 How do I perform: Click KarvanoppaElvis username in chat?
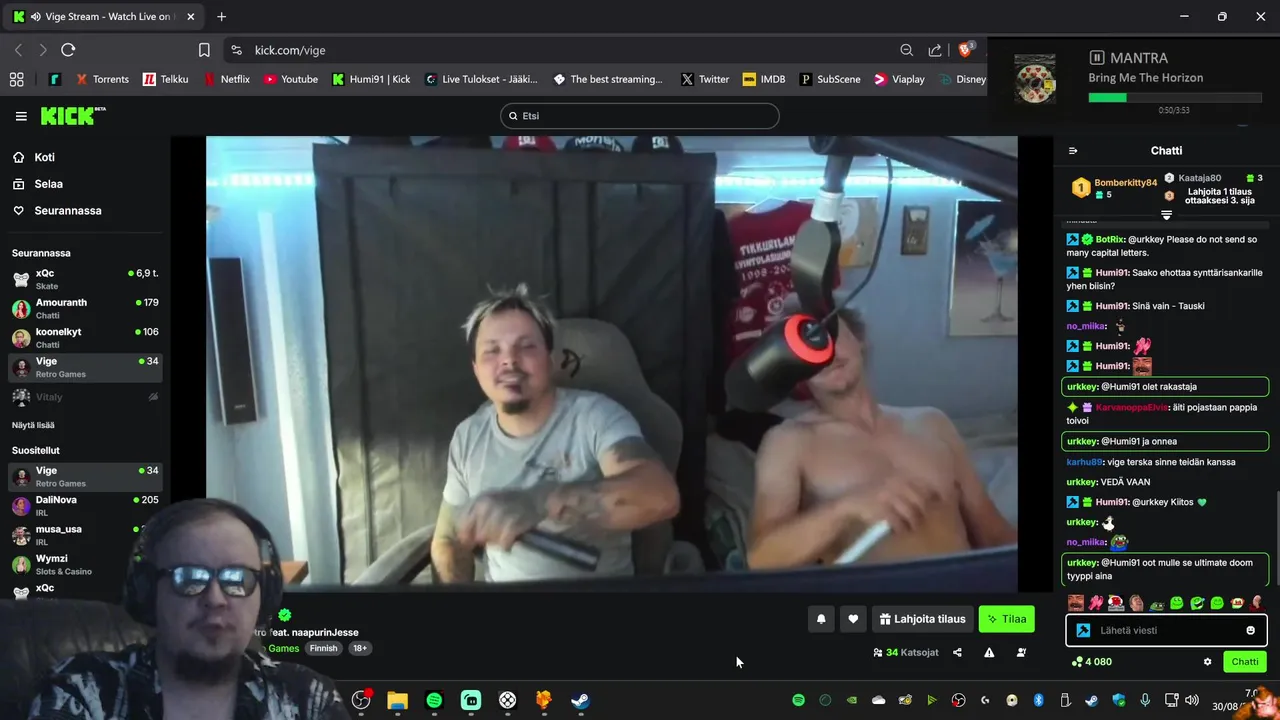1132,407
